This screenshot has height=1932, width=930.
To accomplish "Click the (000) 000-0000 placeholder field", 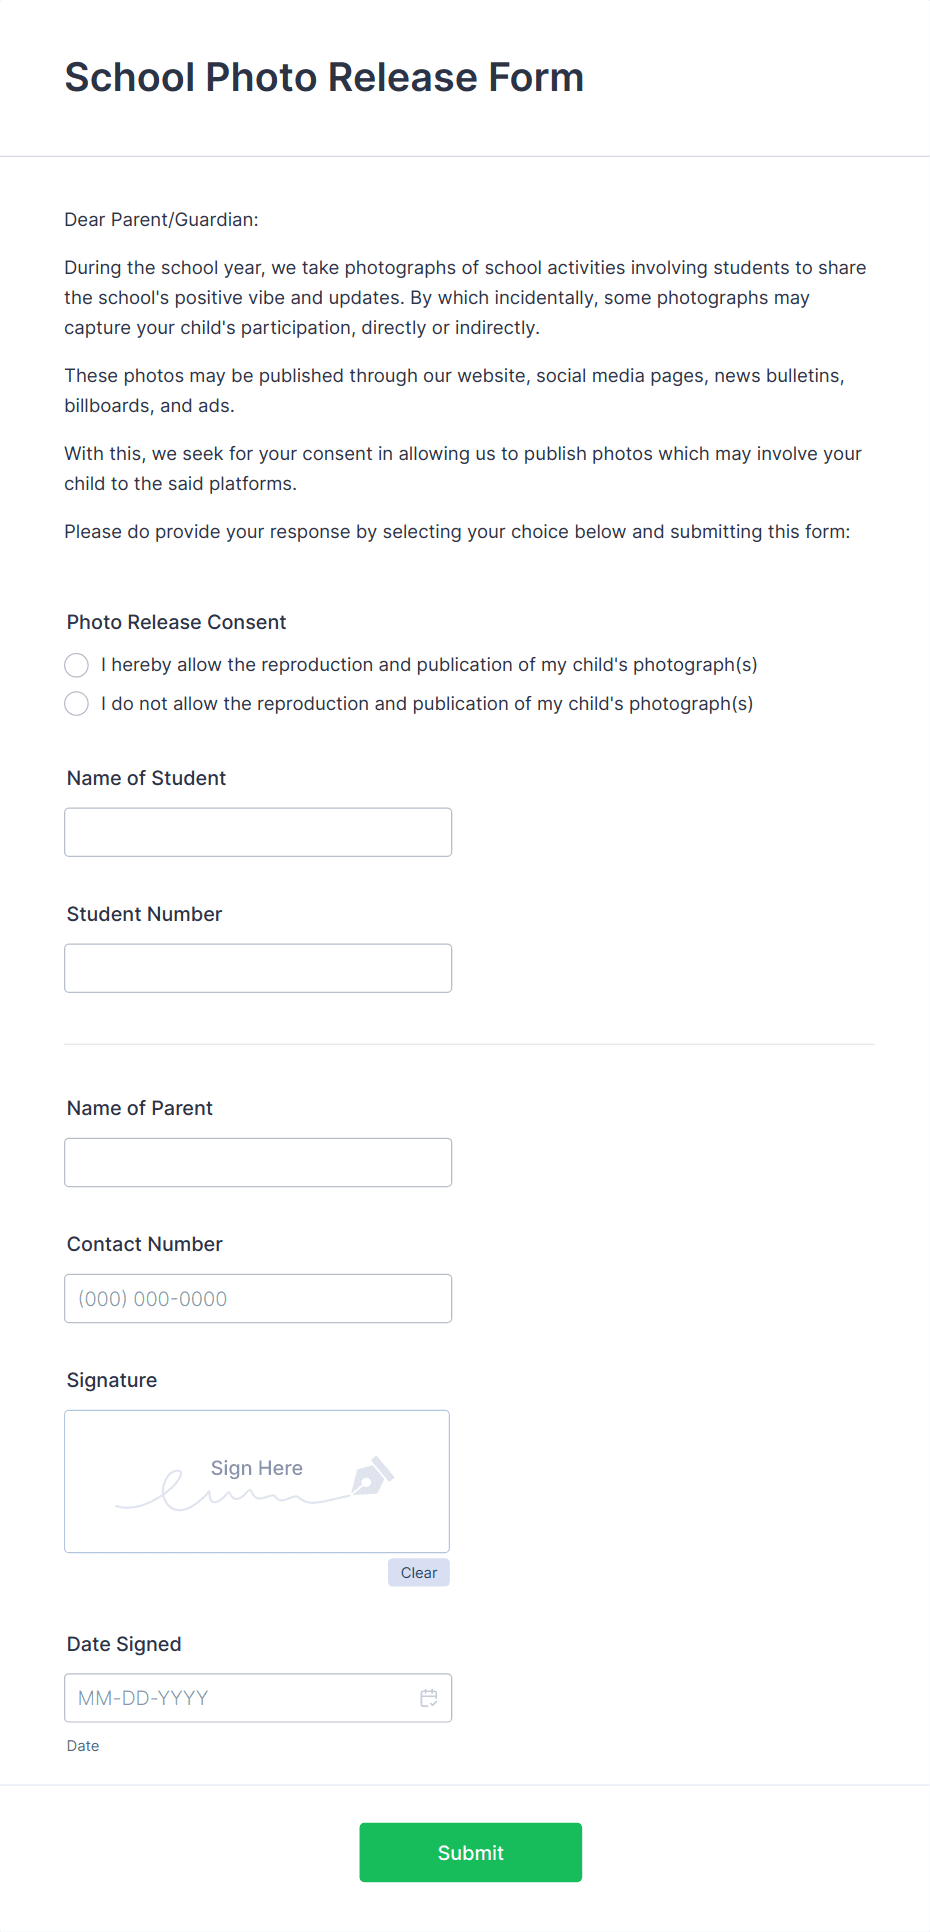I will click(257, 1298).
